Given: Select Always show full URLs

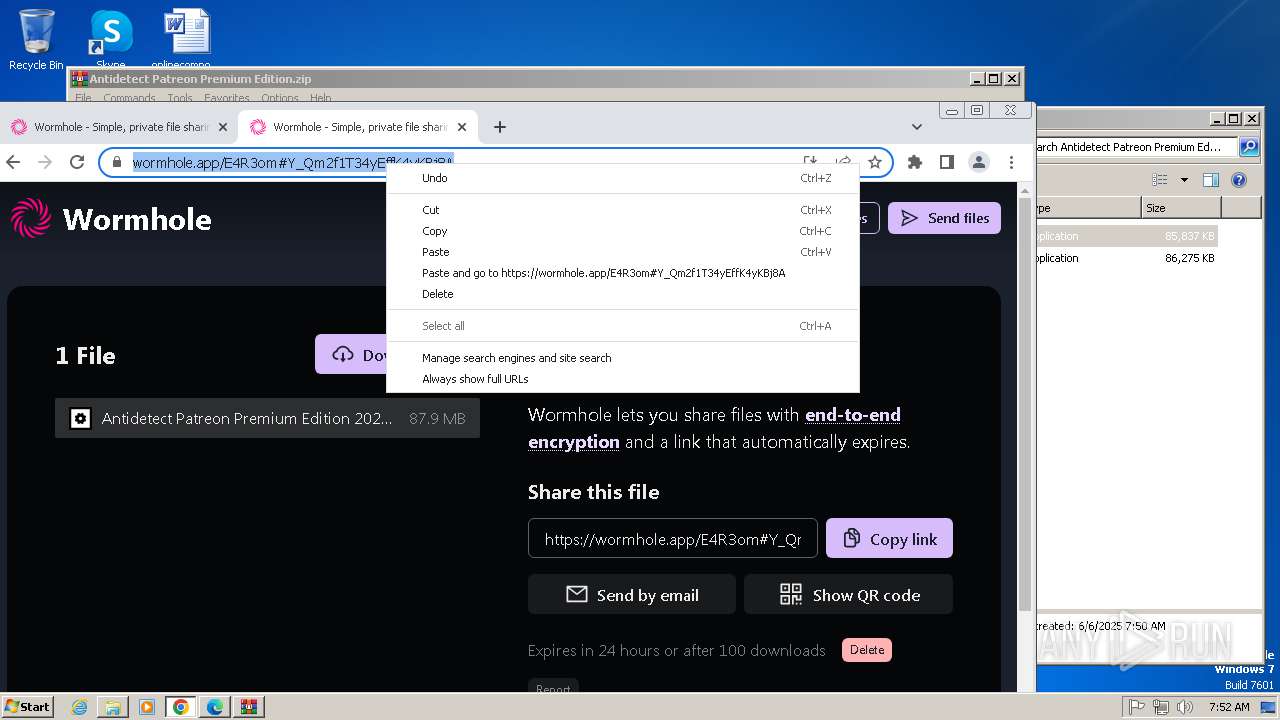Looking at the screenshot, I should (x=622, y=379).
